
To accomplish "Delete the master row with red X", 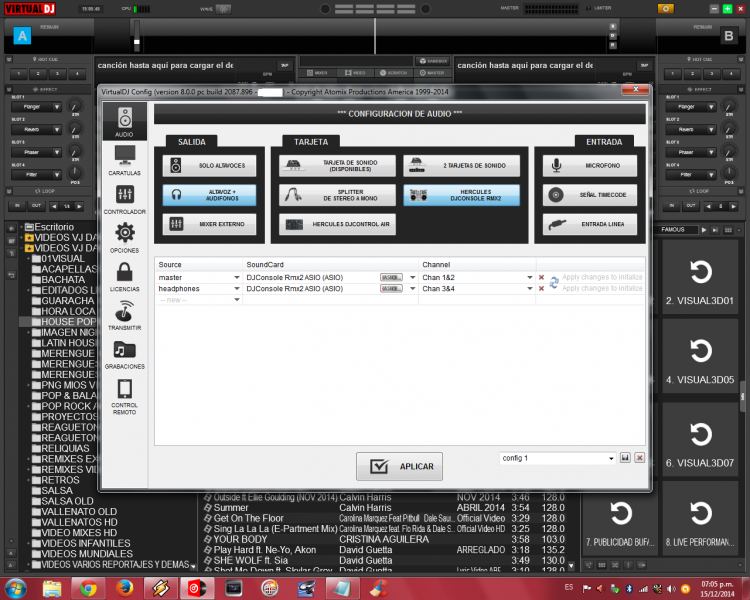I will 541,277.
